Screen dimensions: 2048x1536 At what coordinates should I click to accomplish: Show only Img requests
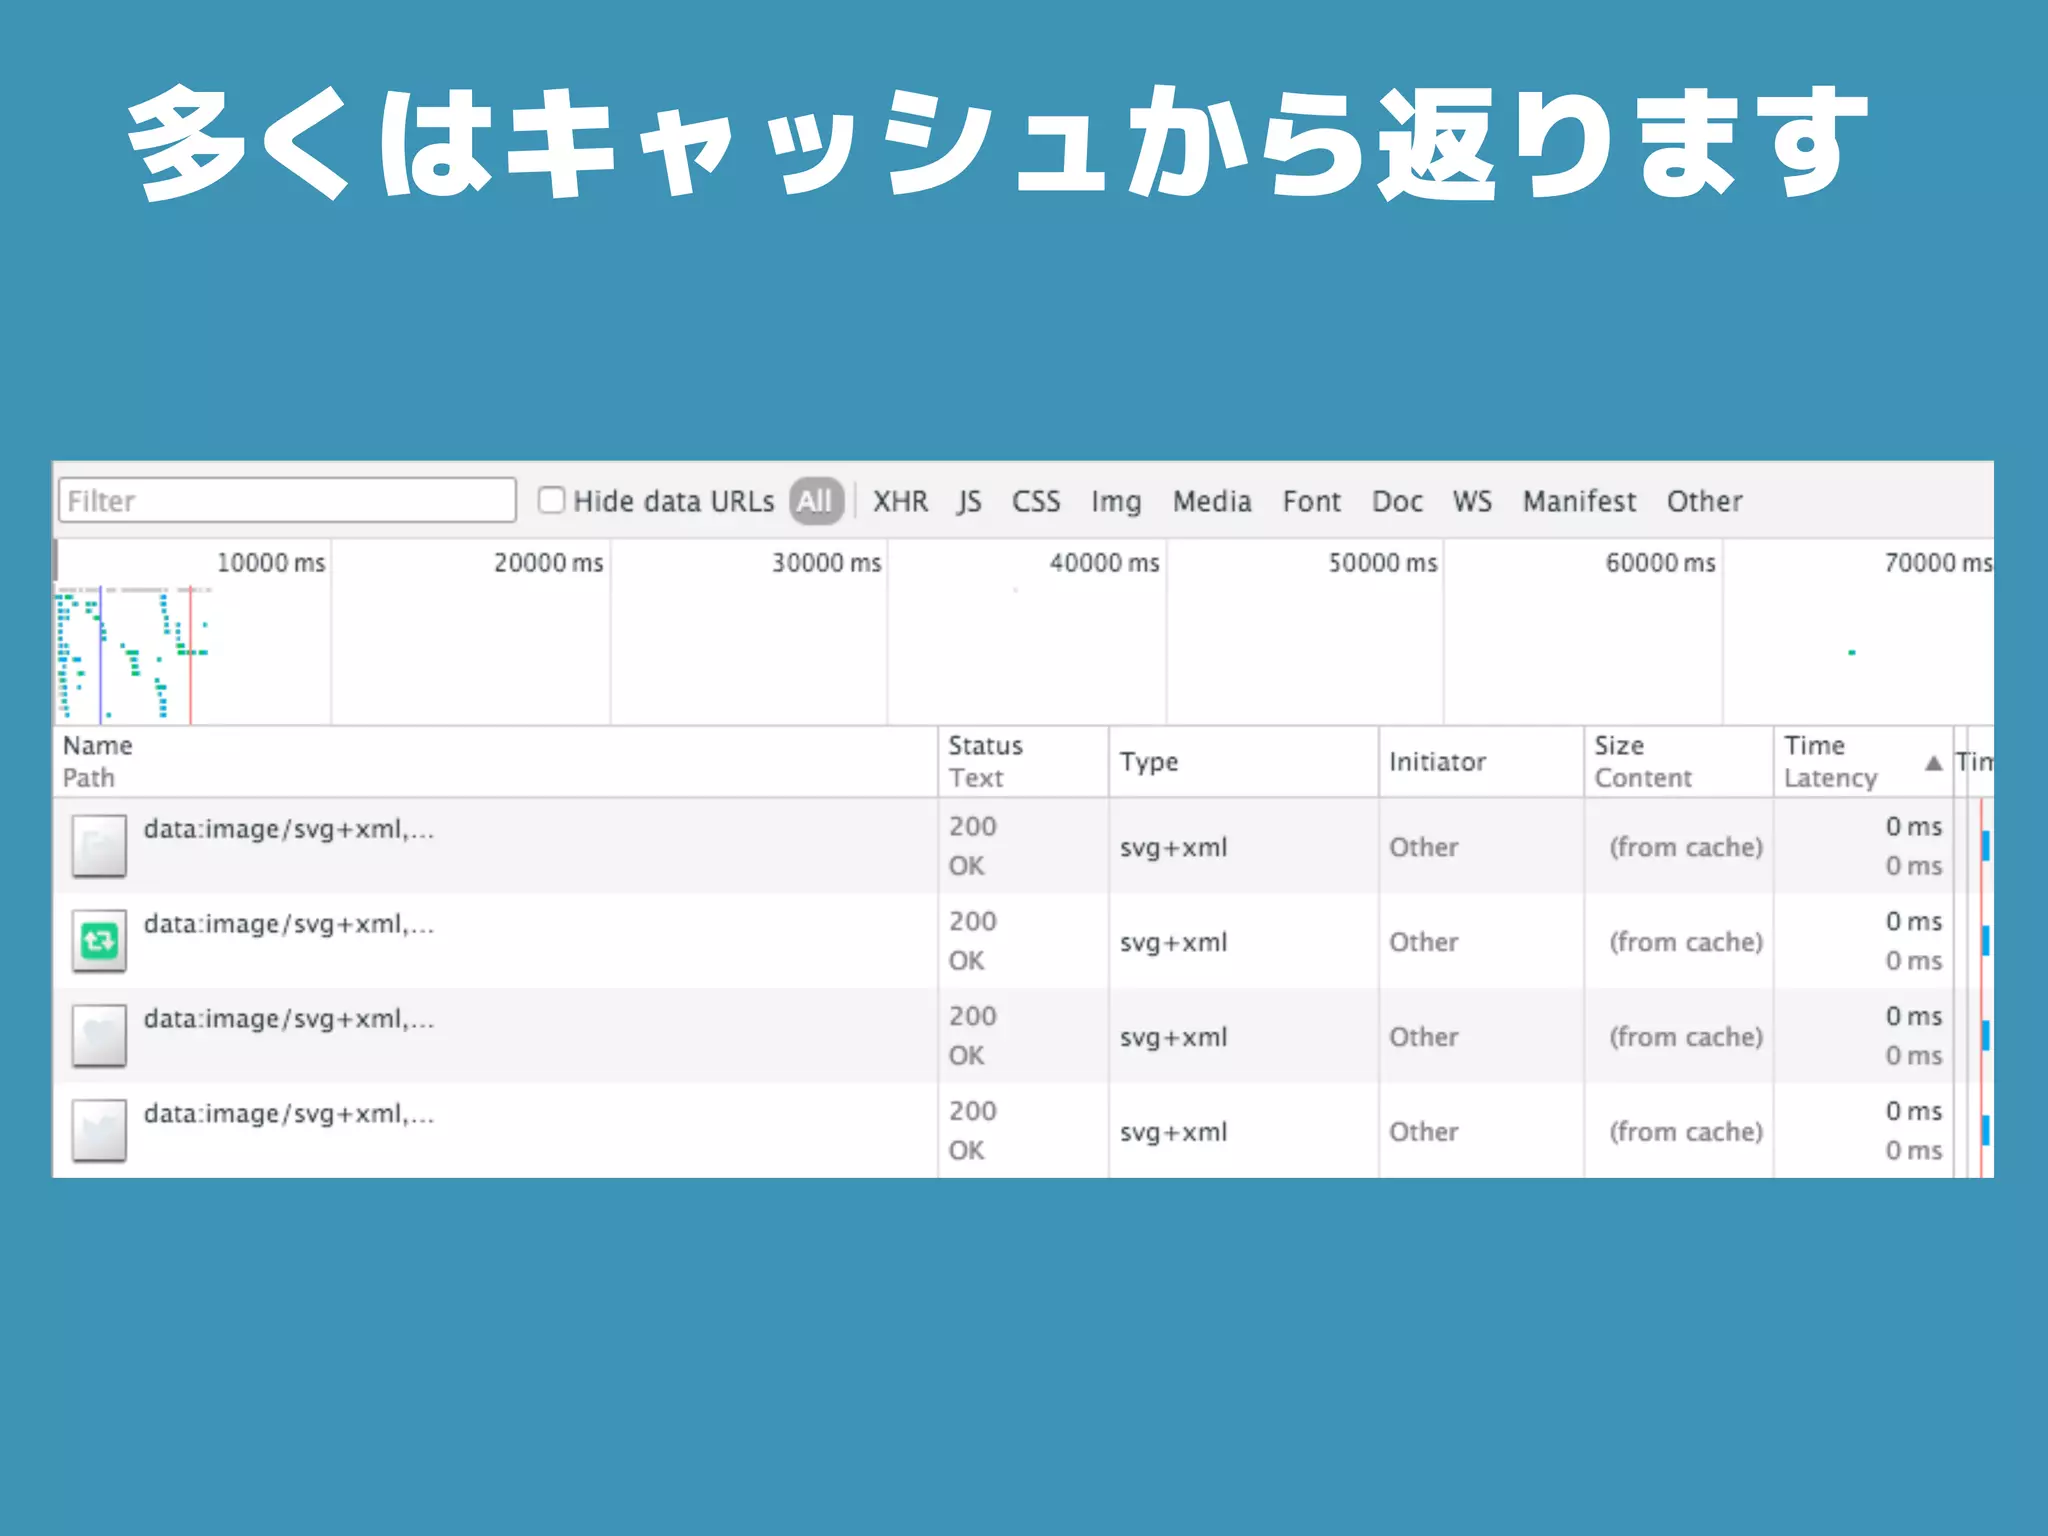pos(1115,501)
